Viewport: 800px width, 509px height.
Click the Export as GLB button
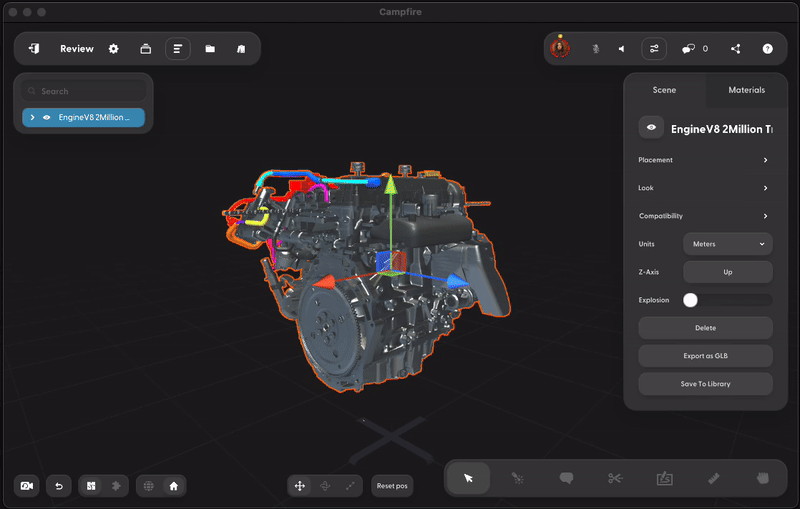[704, 356]
